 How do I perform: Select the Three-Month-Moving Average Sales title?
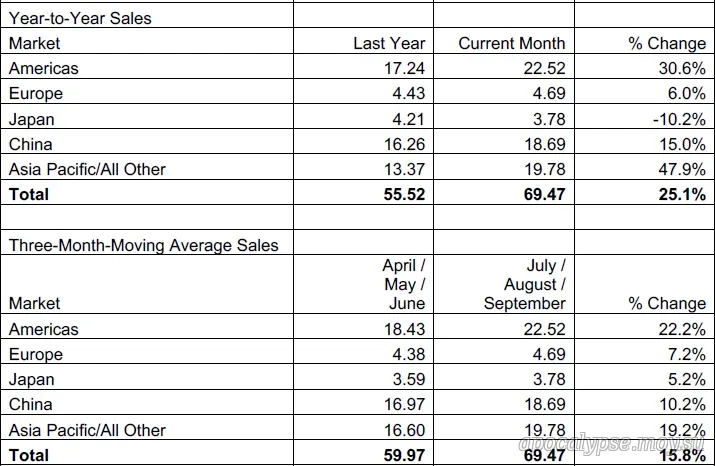[143, 244]
